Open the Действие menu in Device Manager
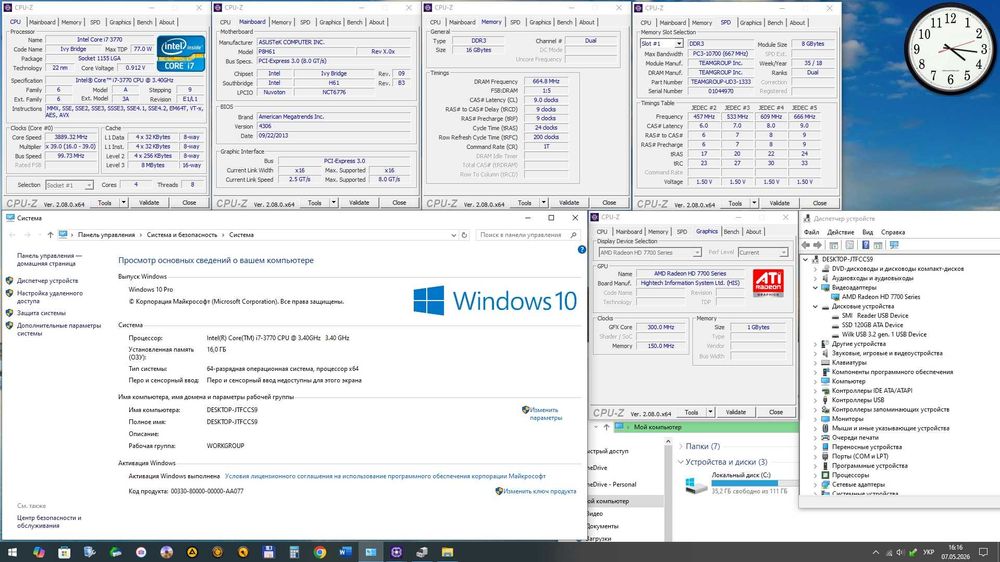1000x562 pixels. (840, 232)
